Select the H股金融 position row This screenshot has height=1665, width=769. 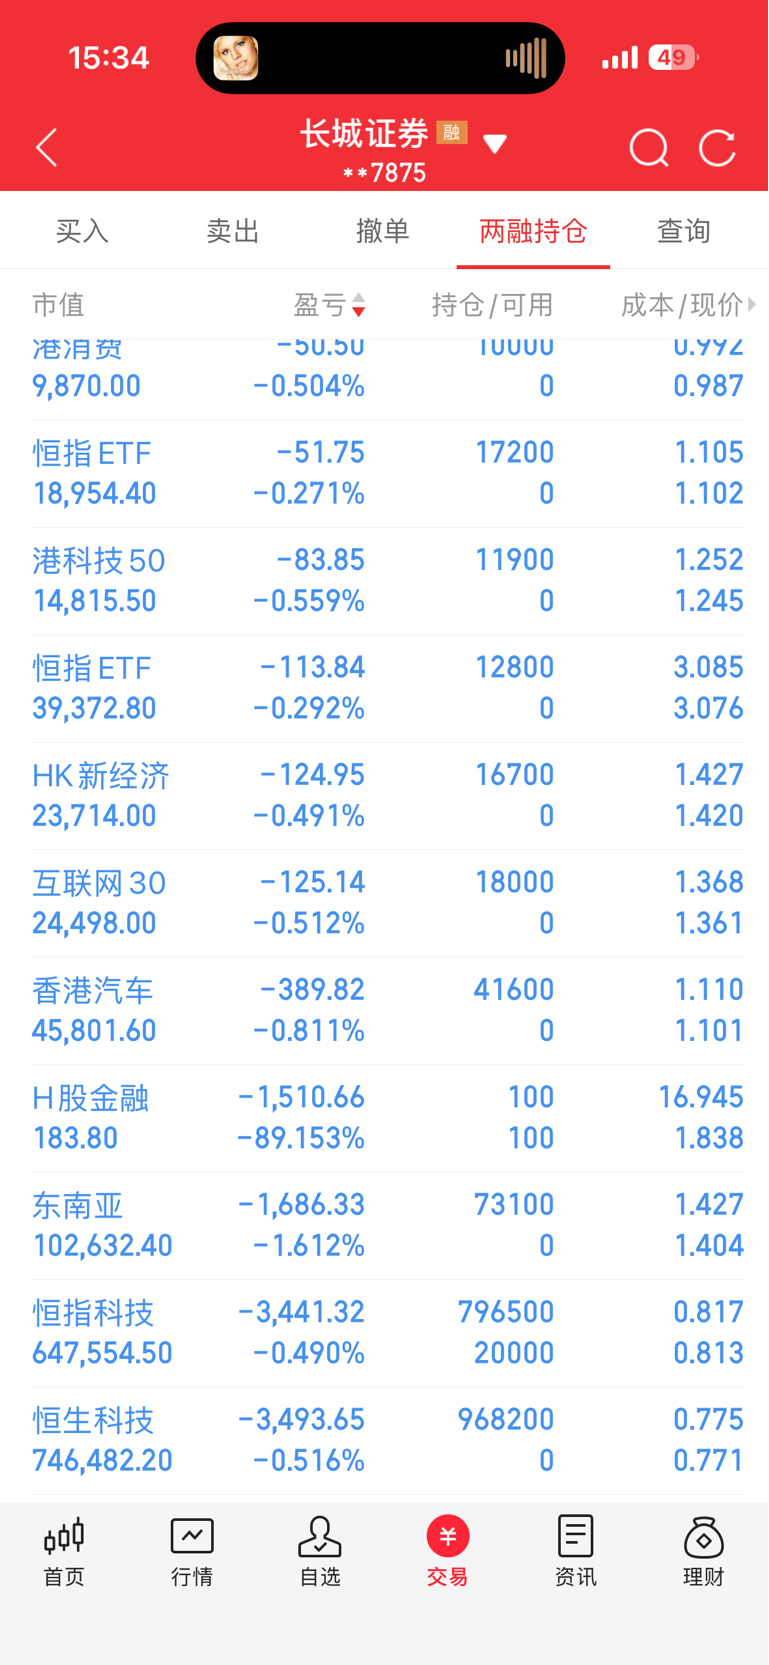point(388,1118)
